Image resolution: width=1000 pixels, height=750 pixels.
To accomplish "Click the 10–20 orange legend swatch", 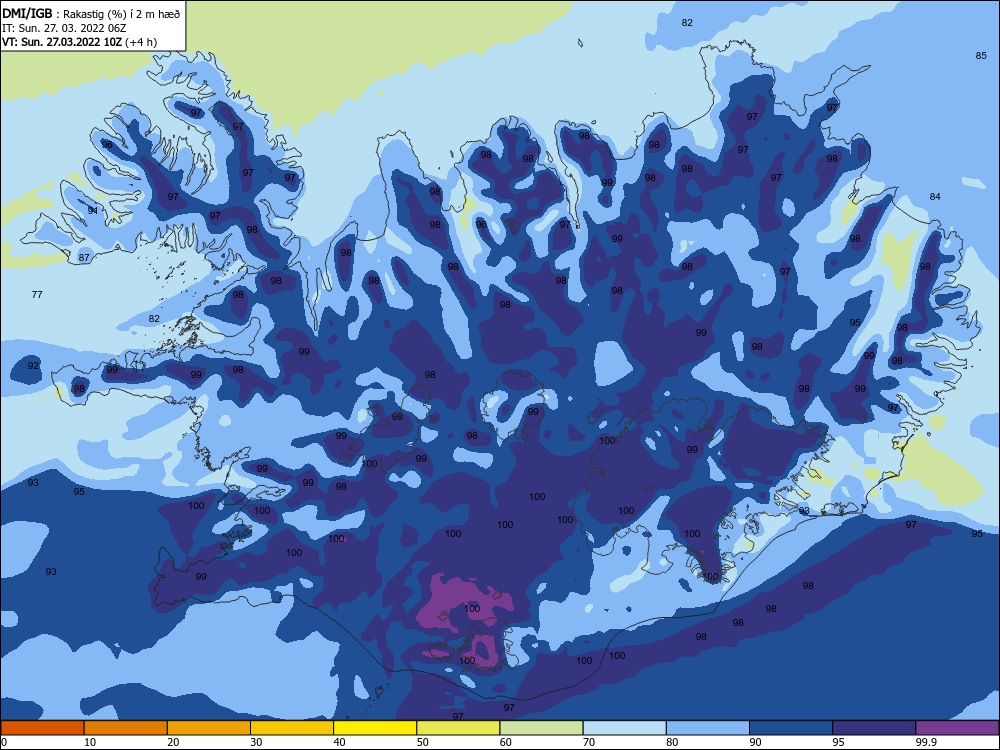I will coord(126,728).
